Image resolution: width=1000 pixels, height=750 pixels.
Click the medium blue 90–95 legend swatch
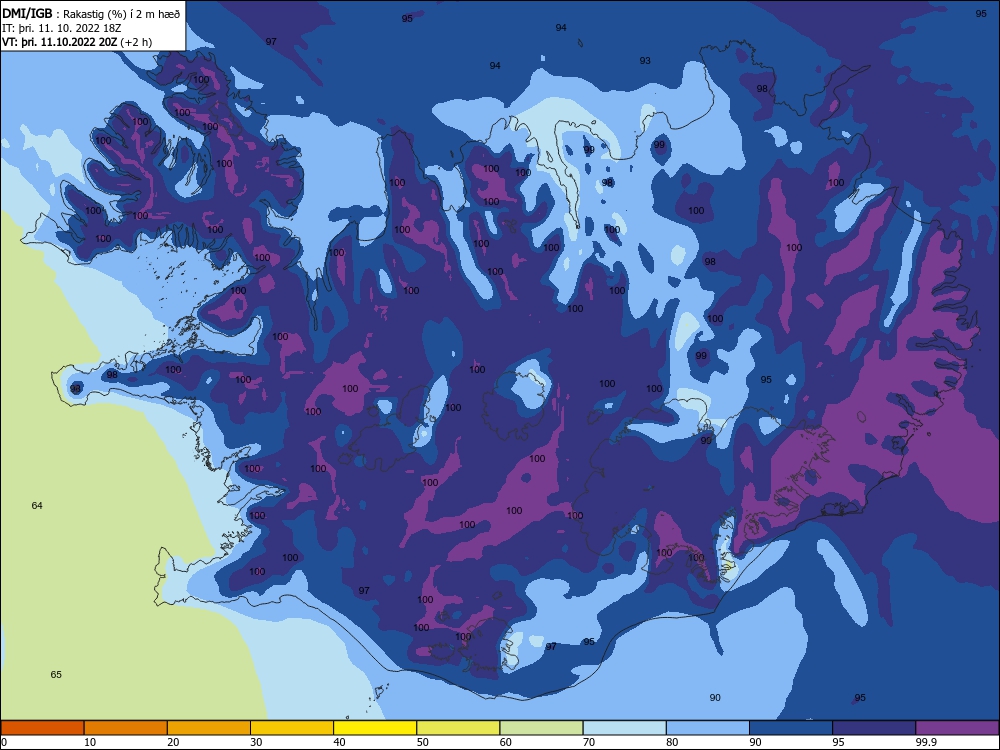pos(791,728)
